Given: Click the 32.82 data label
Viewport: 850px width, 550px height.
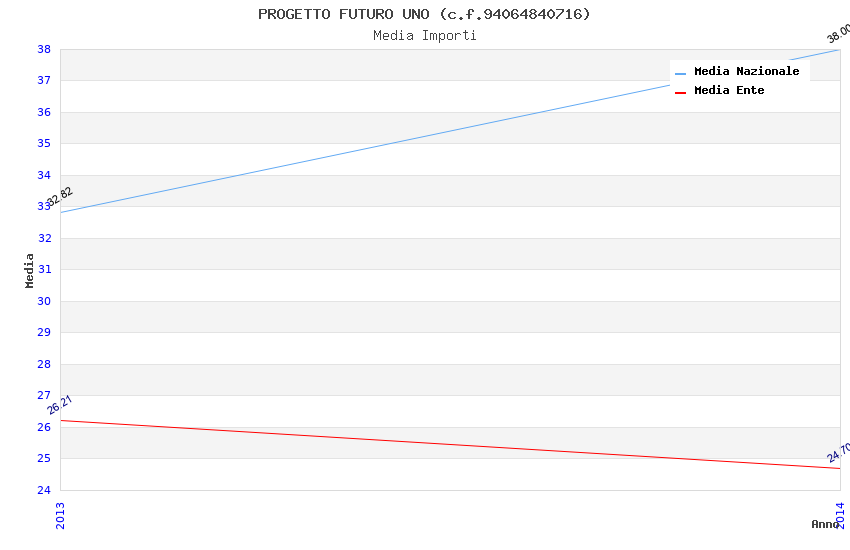Looking at the screenshot, I should tap(60, 196).
